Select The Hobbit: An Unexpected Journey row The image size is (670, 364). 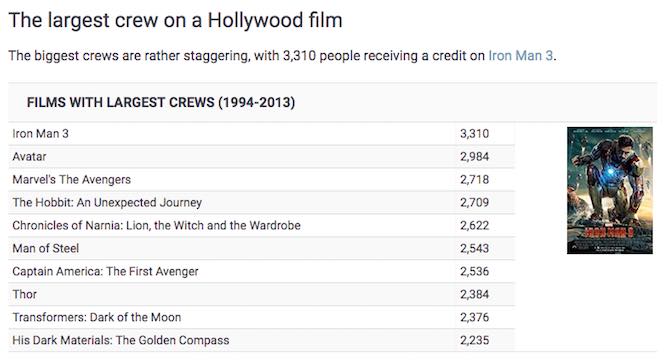[262, 203]
